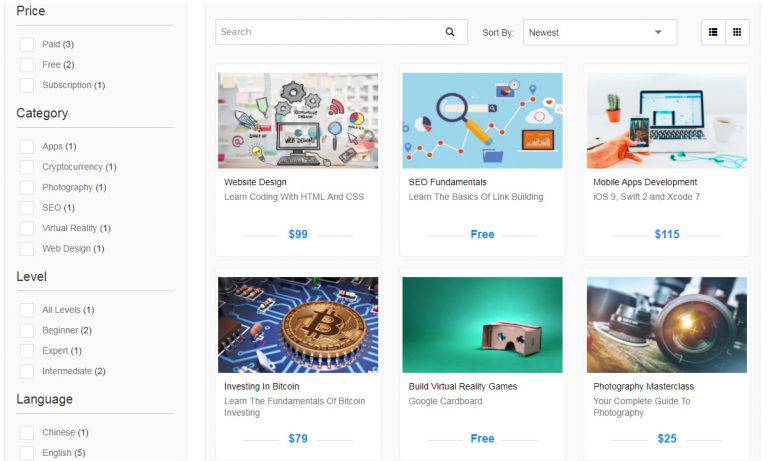
Task: Filter by Cryptocurrency category
Action: point(27,167)
